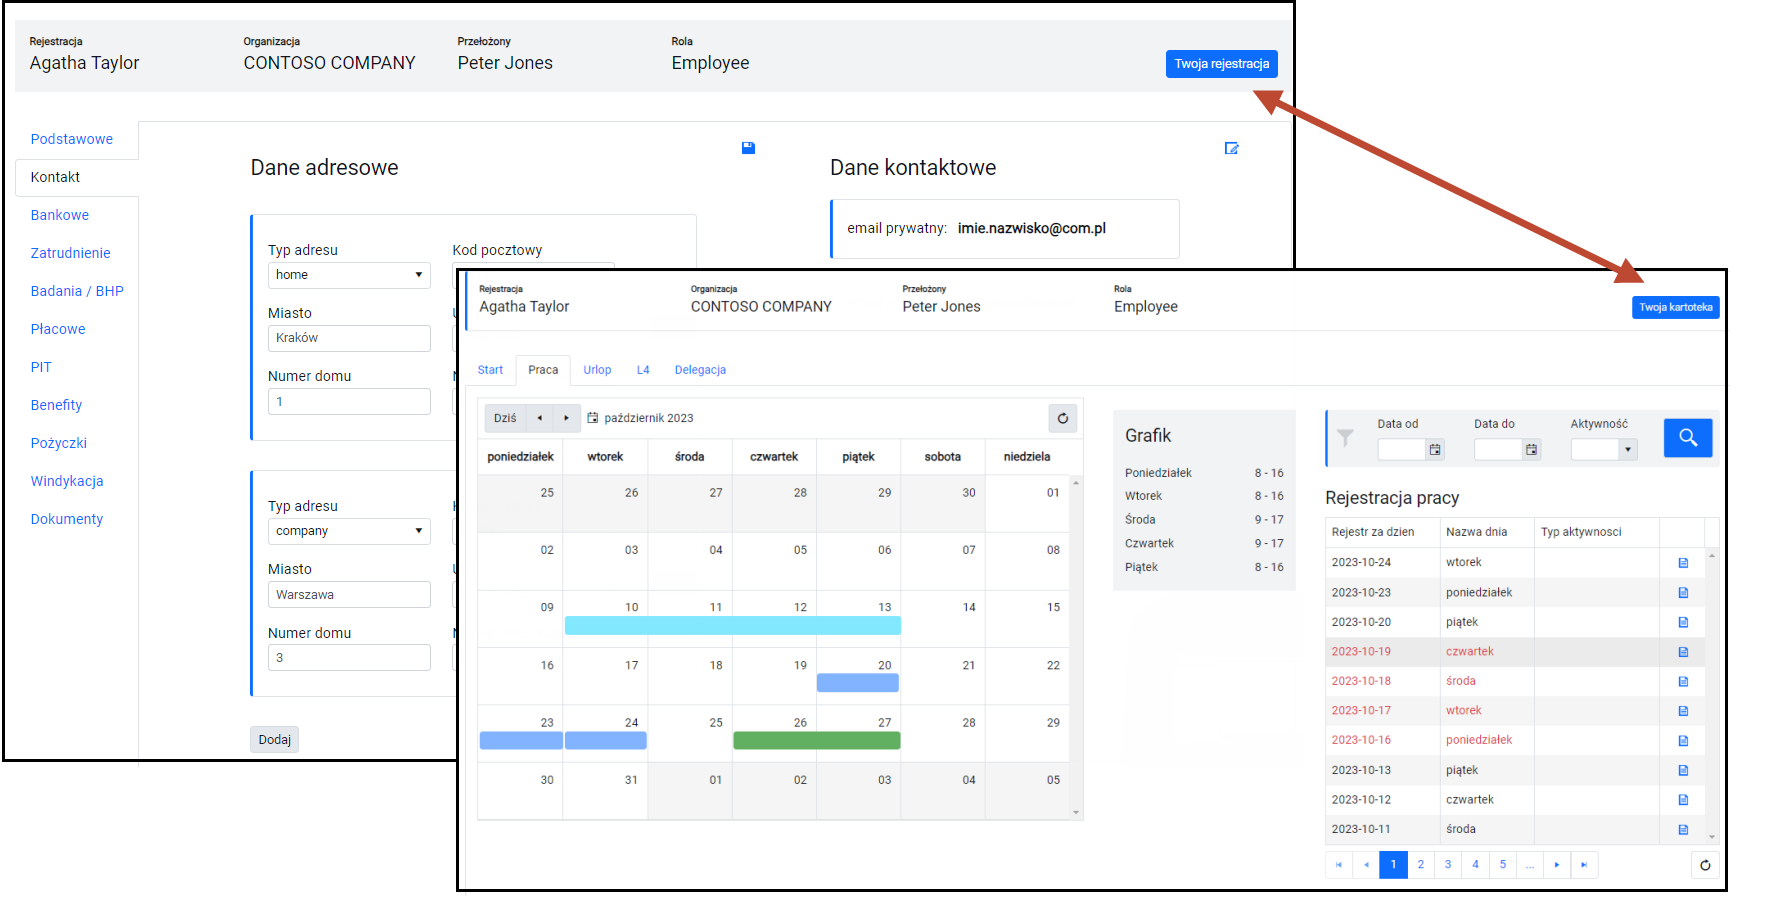Switch to the Urlop tab

coord(597,370)
